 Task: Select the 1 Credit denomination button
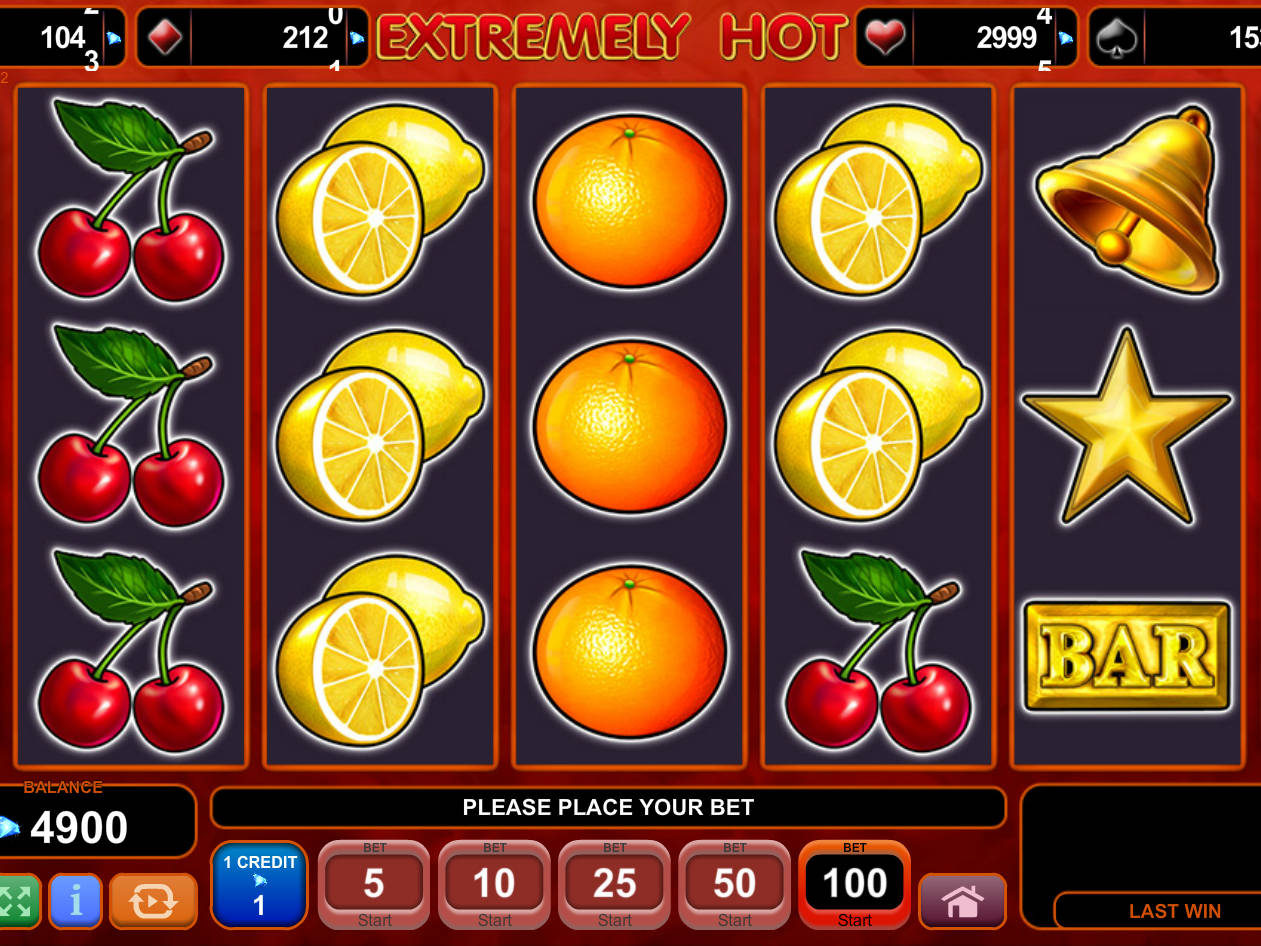point(259,885)
